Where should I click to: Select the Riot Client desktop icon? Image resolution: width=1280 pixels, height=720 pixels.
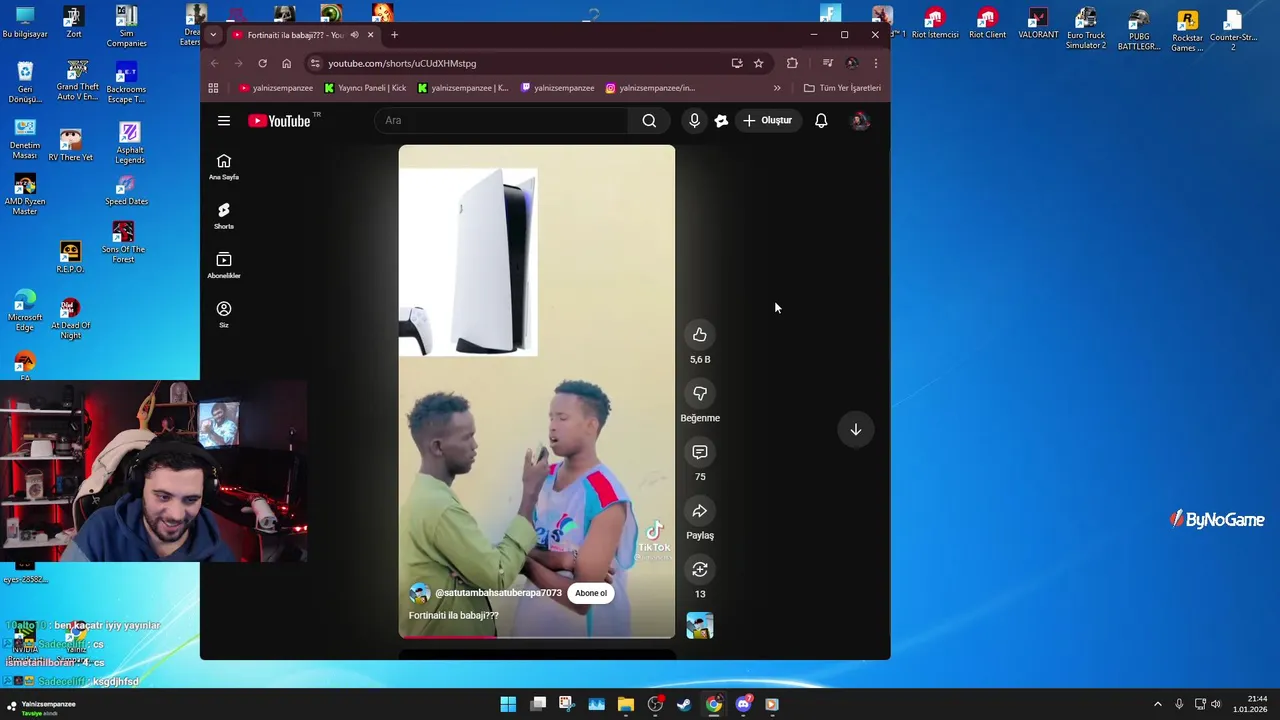point(987,24)
